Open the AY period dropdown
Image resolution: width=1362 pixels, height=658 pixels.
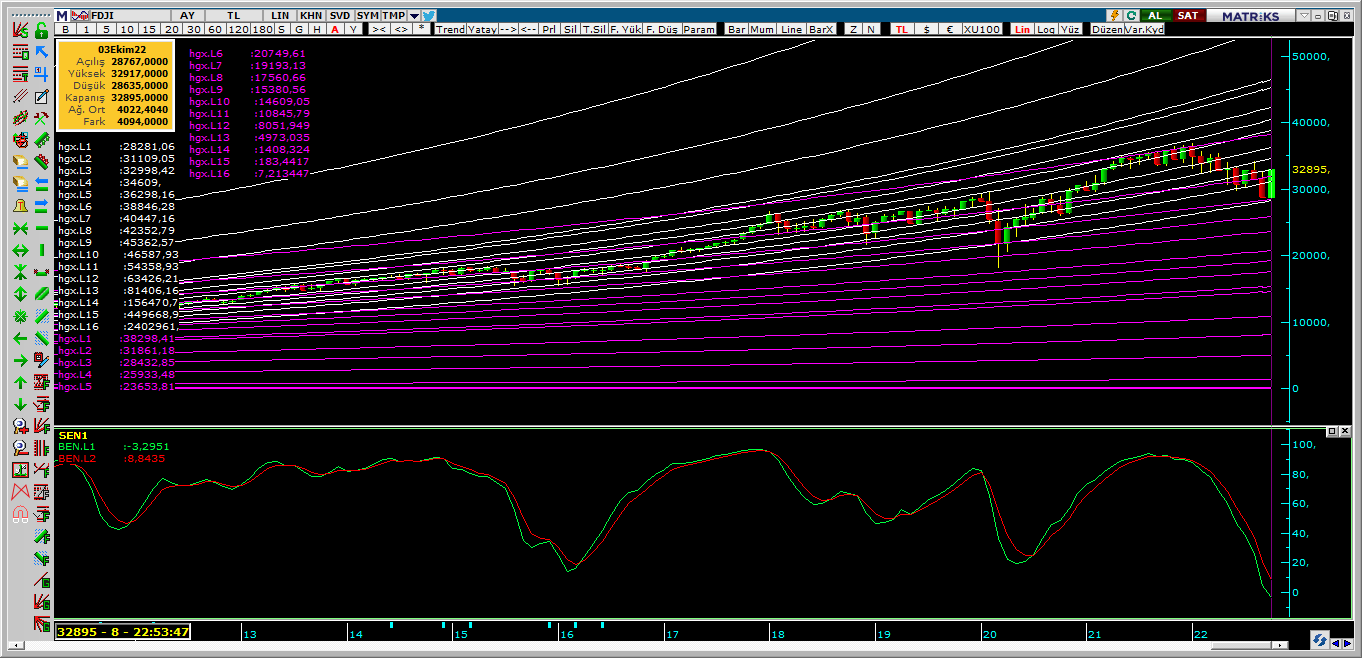point(187,16)
